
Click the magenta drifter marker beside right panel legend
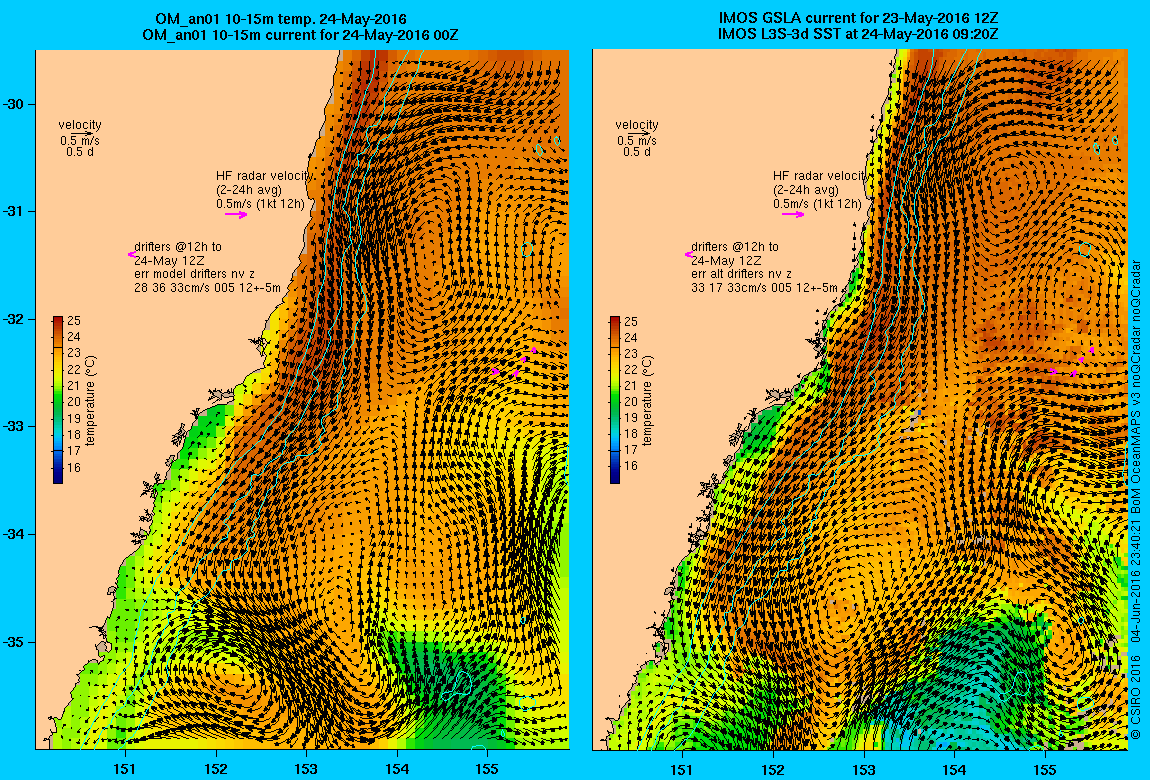[x=688, y=254]
